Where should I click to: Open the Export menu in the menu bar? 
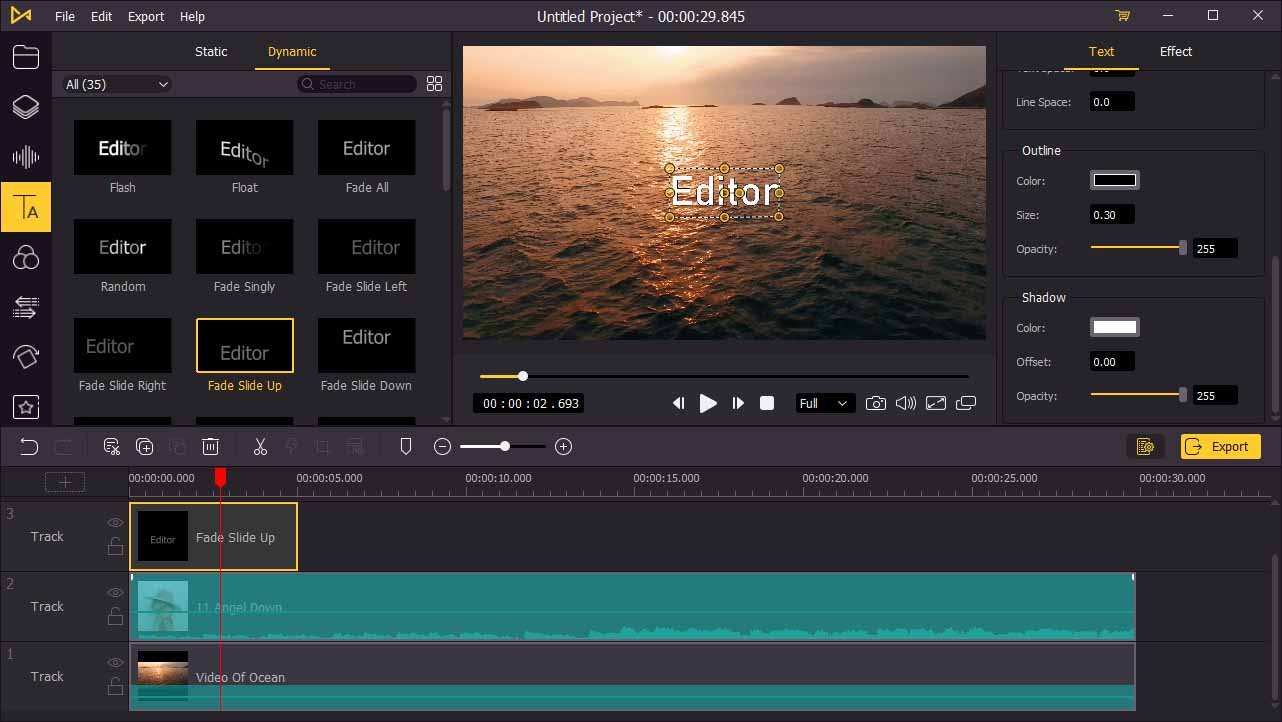145,16
